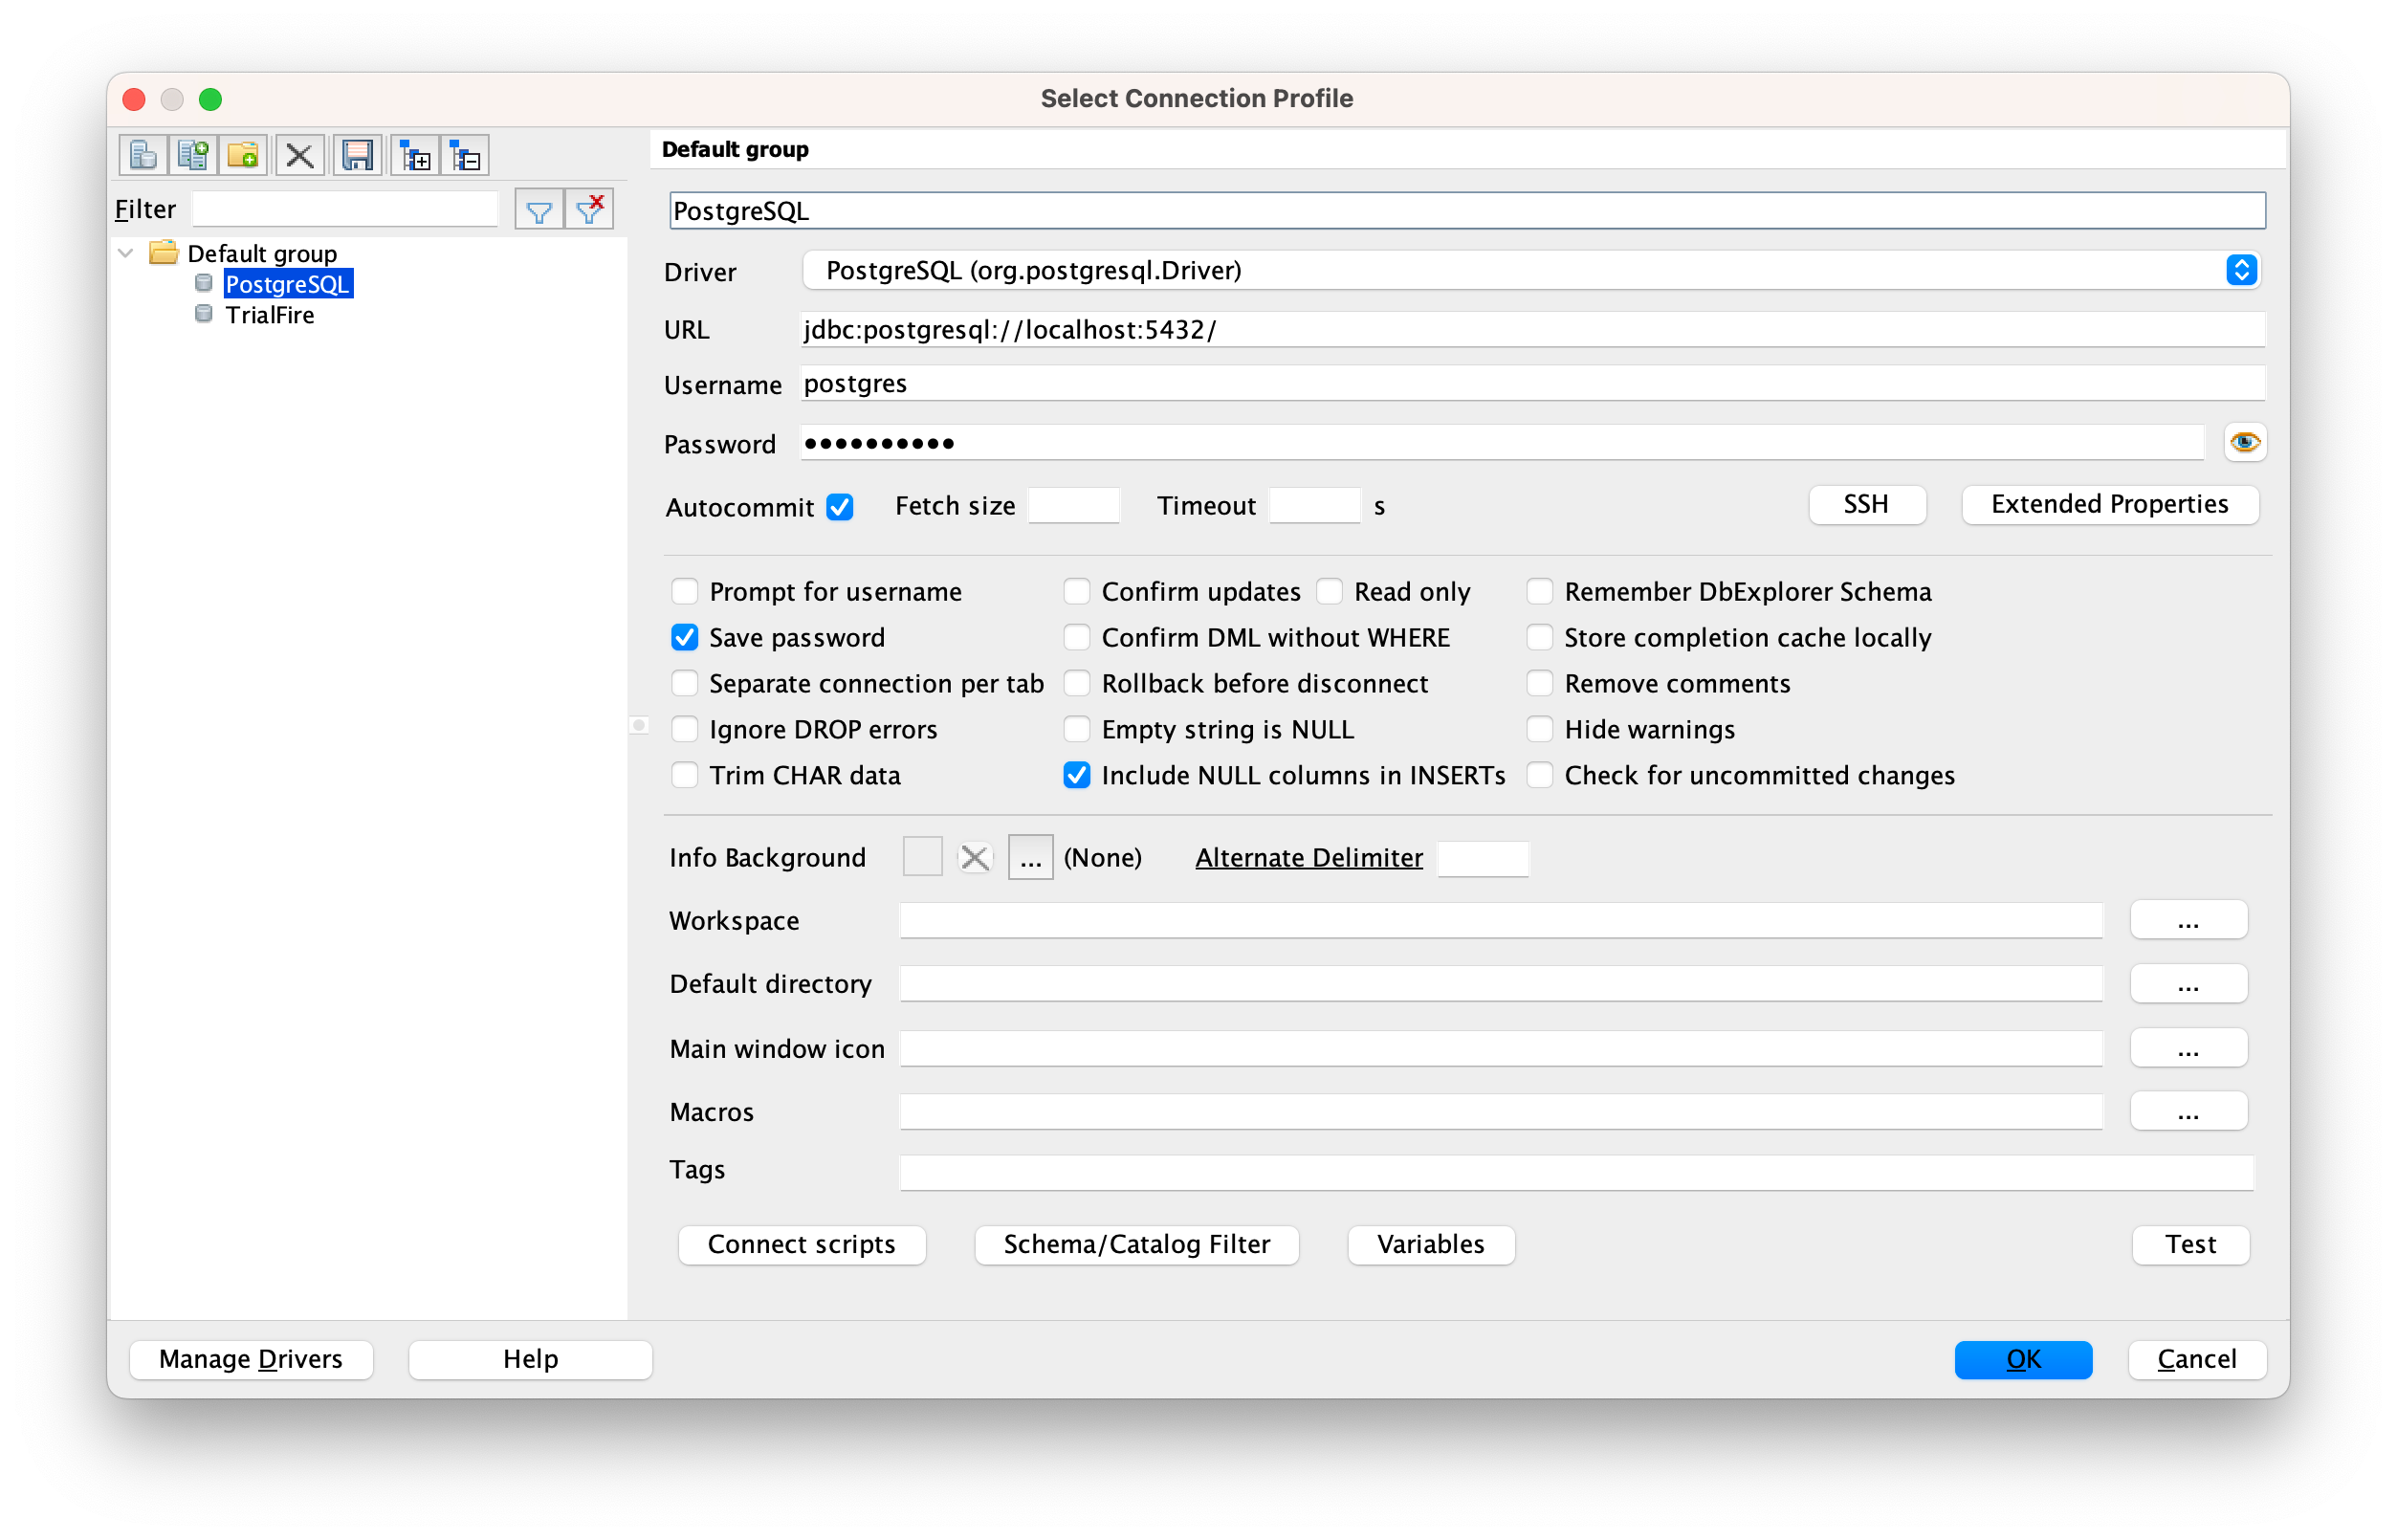The width and height of the screenshot is (2397, 1540).
Task: Uncheck the Save password option
Action: 685,638
